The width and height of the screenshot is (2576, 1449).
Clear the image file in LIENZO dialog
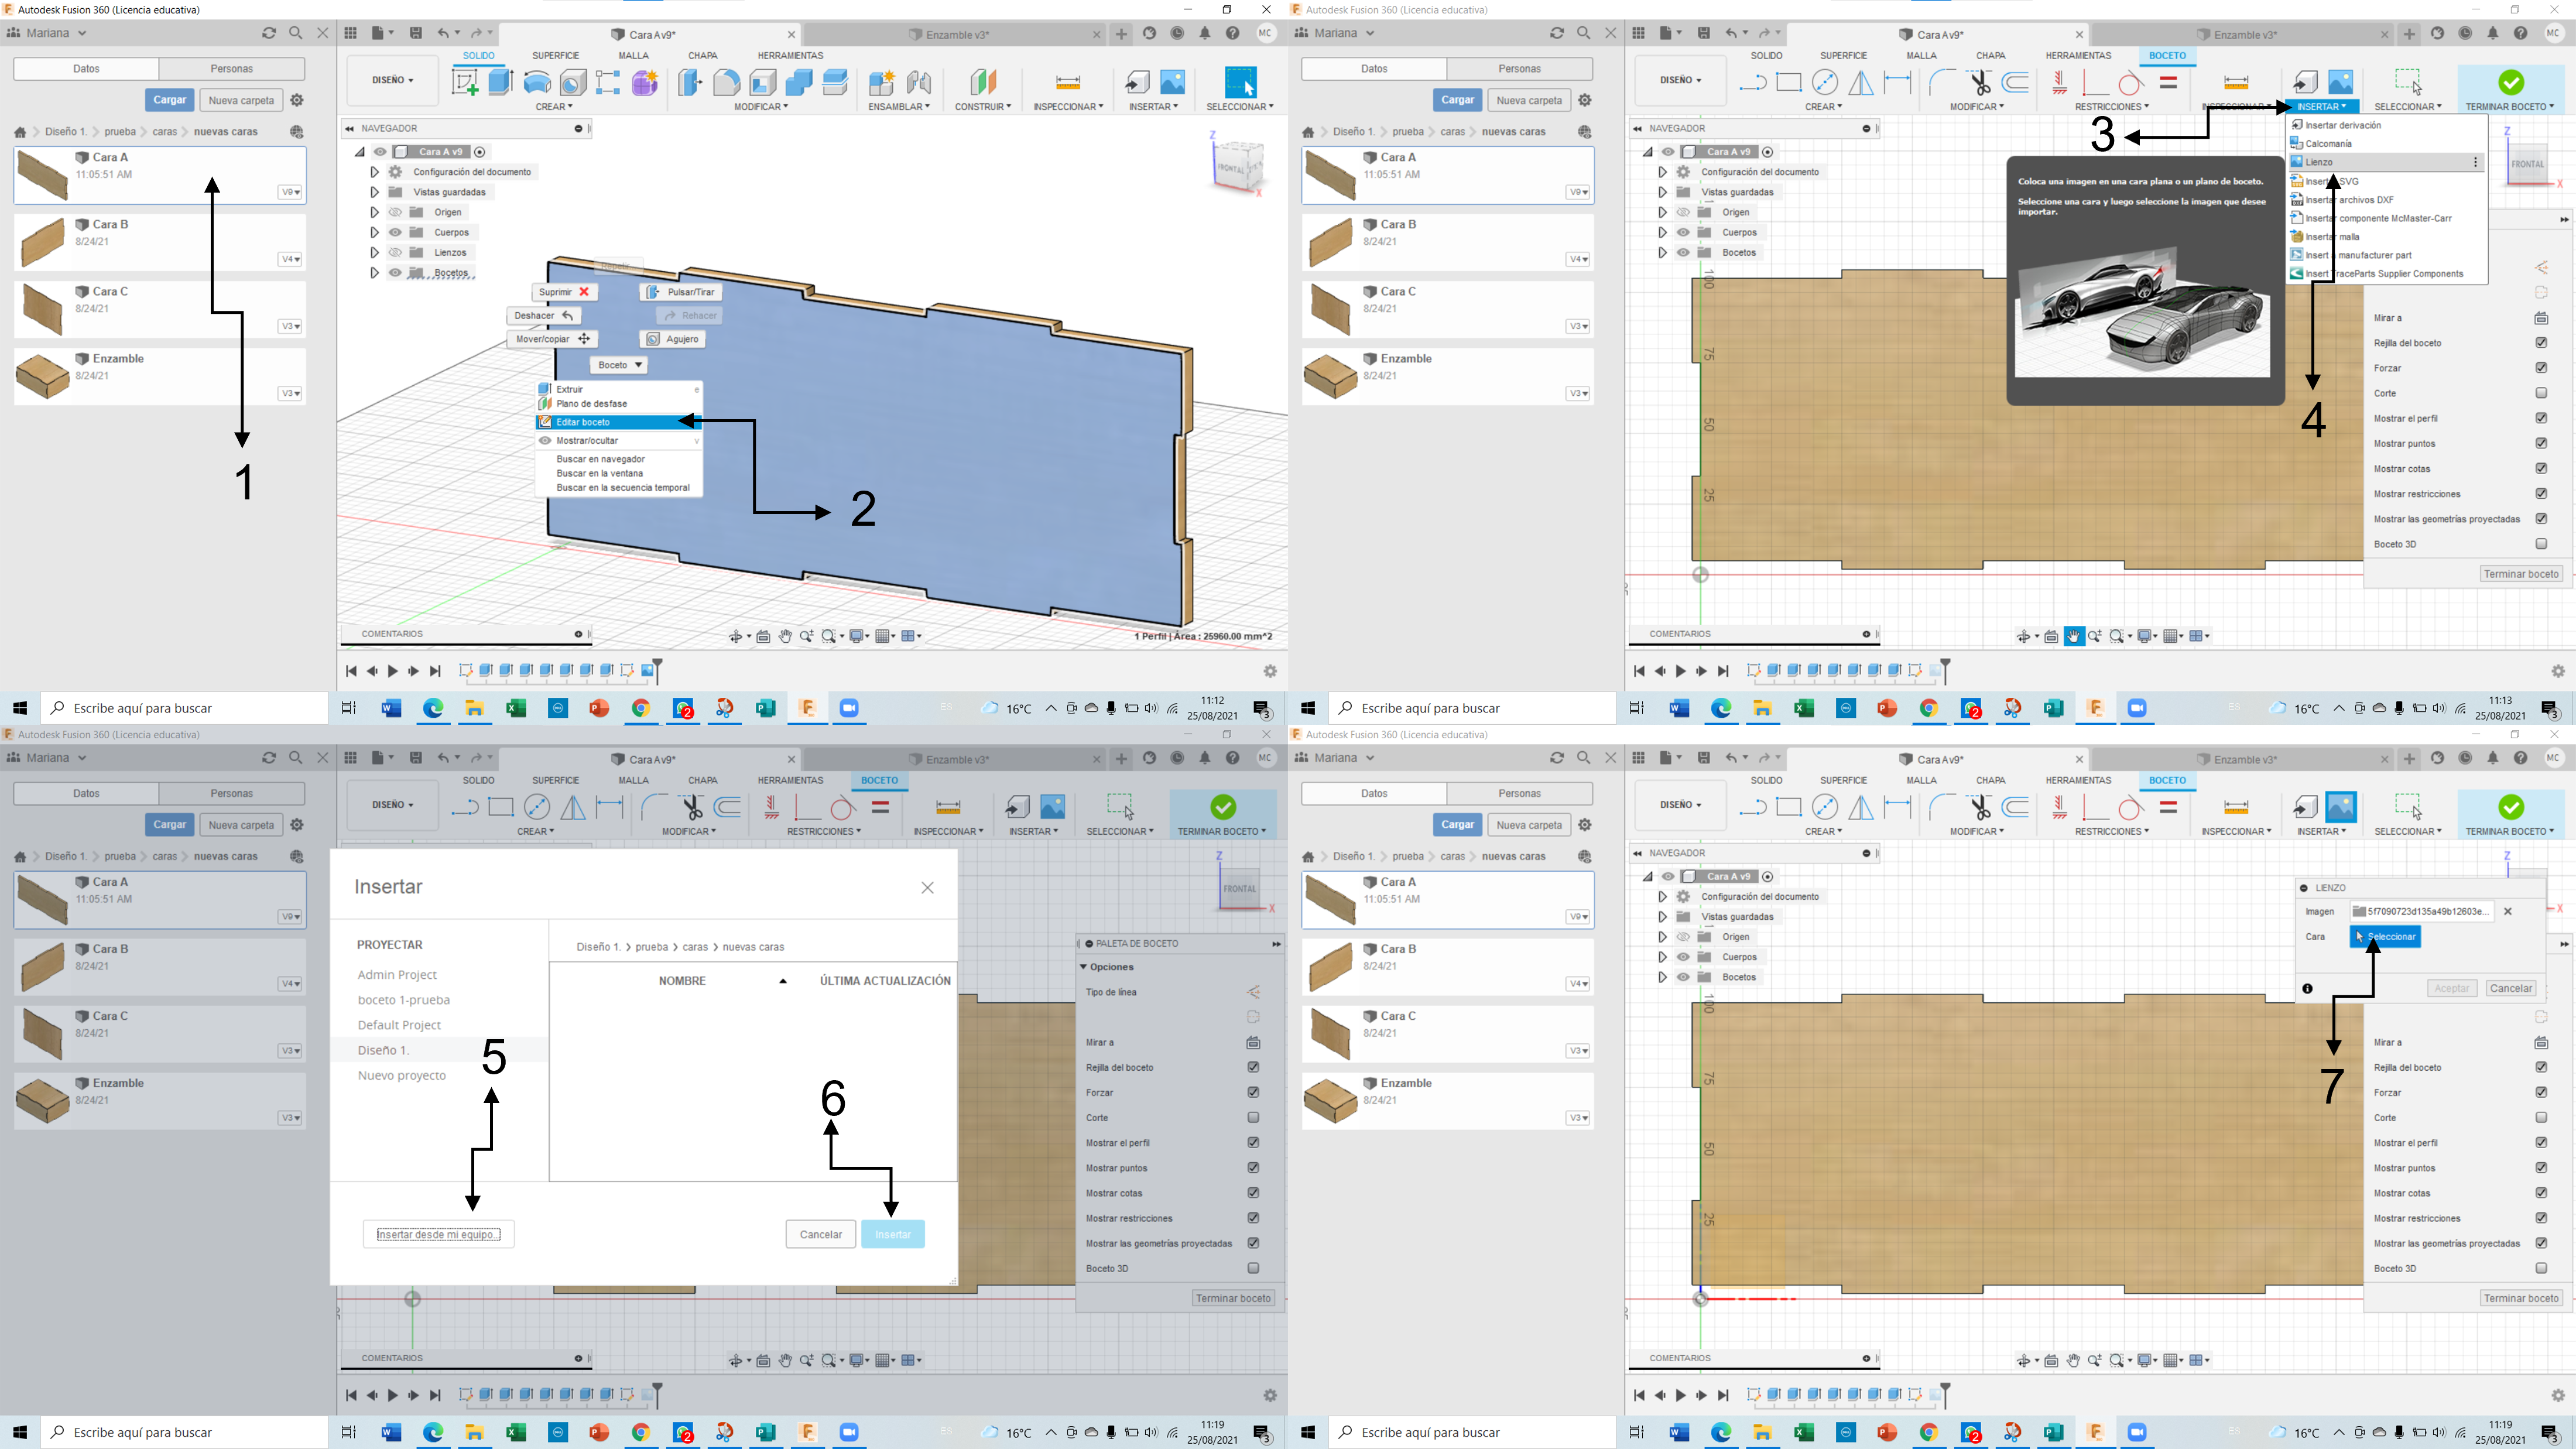2507,911
